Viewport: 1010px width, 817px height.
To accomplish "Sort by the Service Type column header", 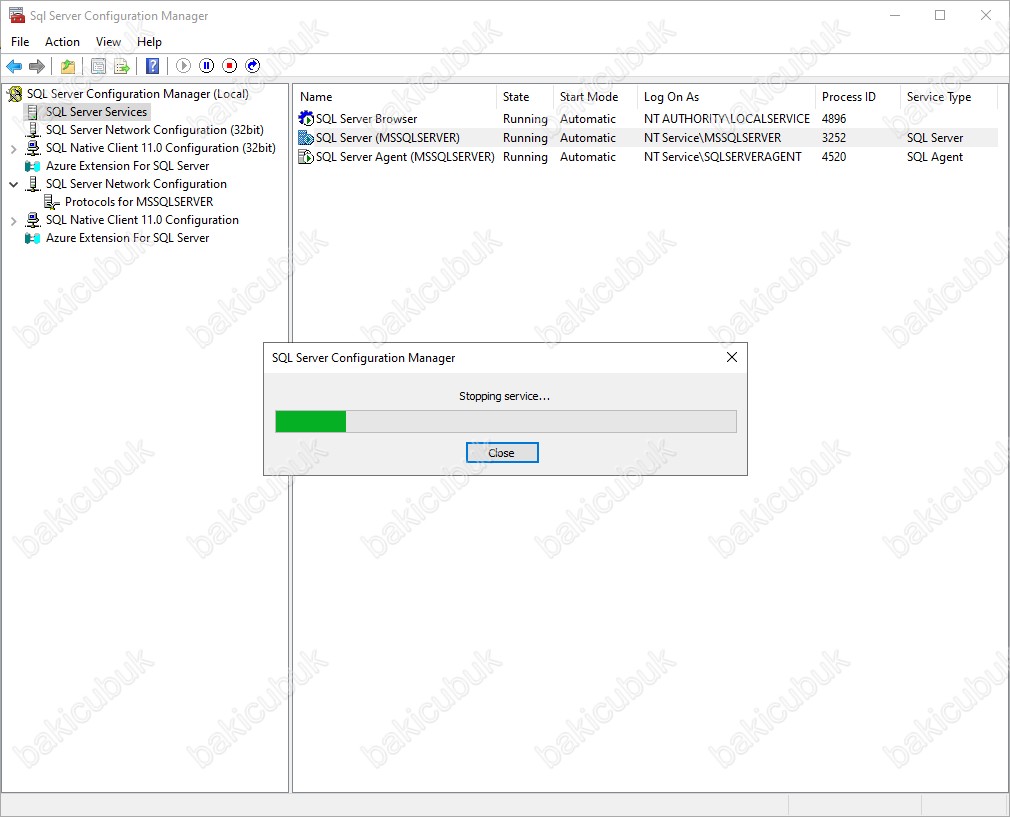I will pyautogui.click(x=948, y=97).
